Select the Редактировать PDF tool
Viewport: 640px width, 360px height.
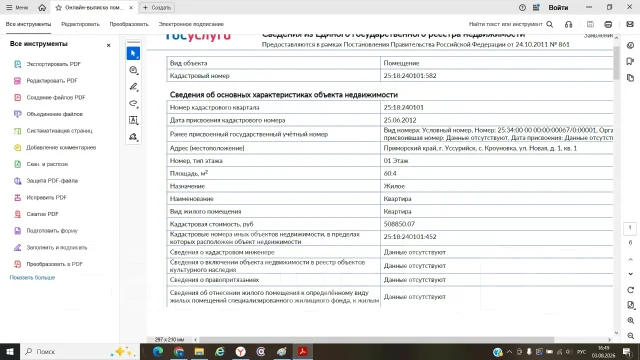45,81
